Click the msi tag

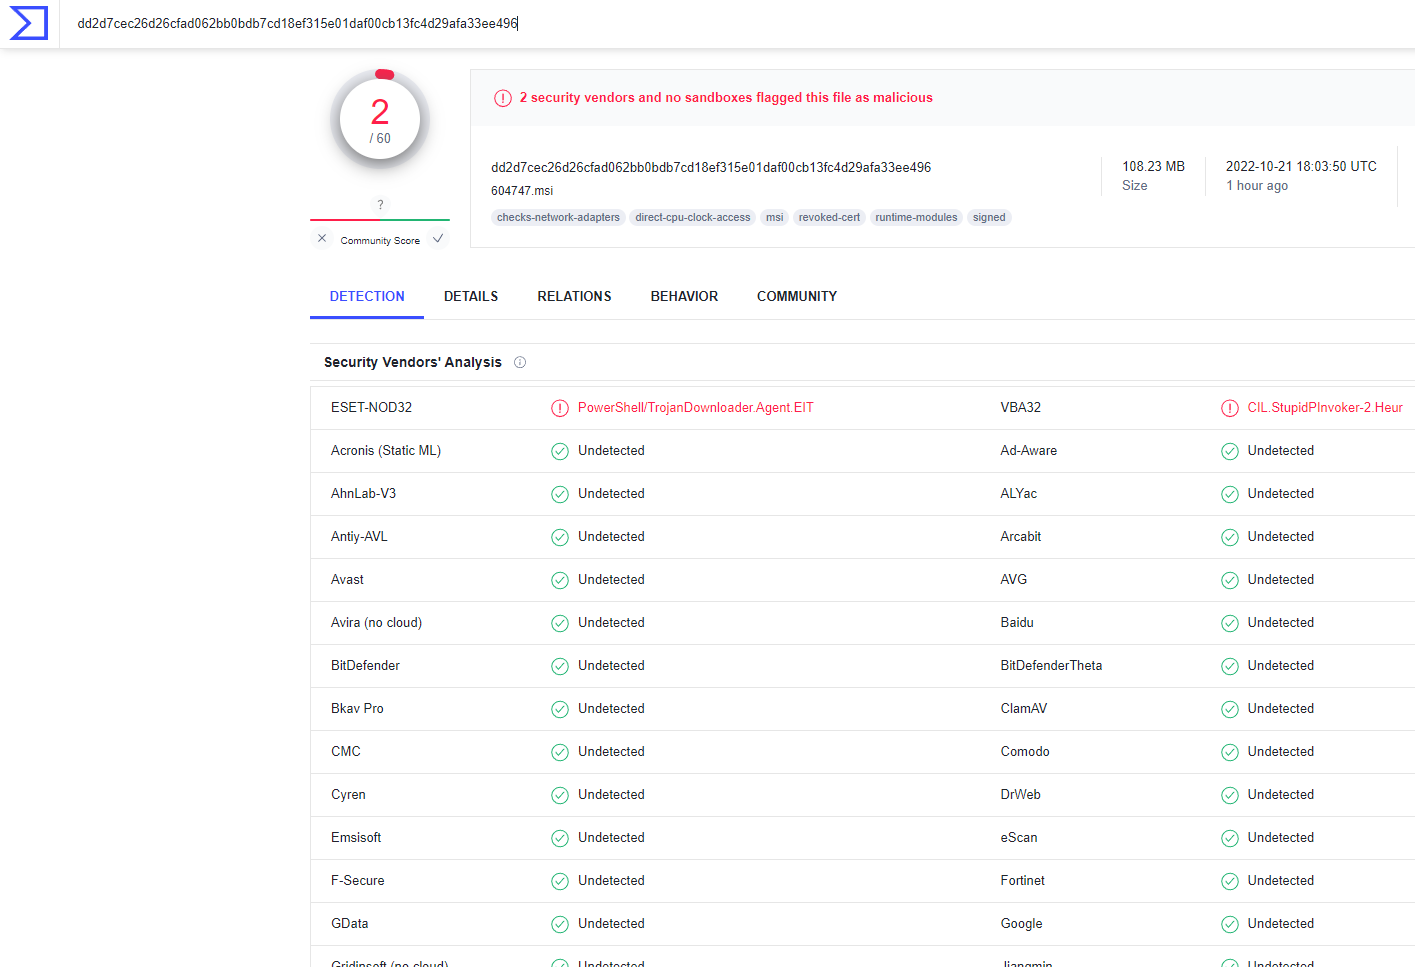click(775, 217)
